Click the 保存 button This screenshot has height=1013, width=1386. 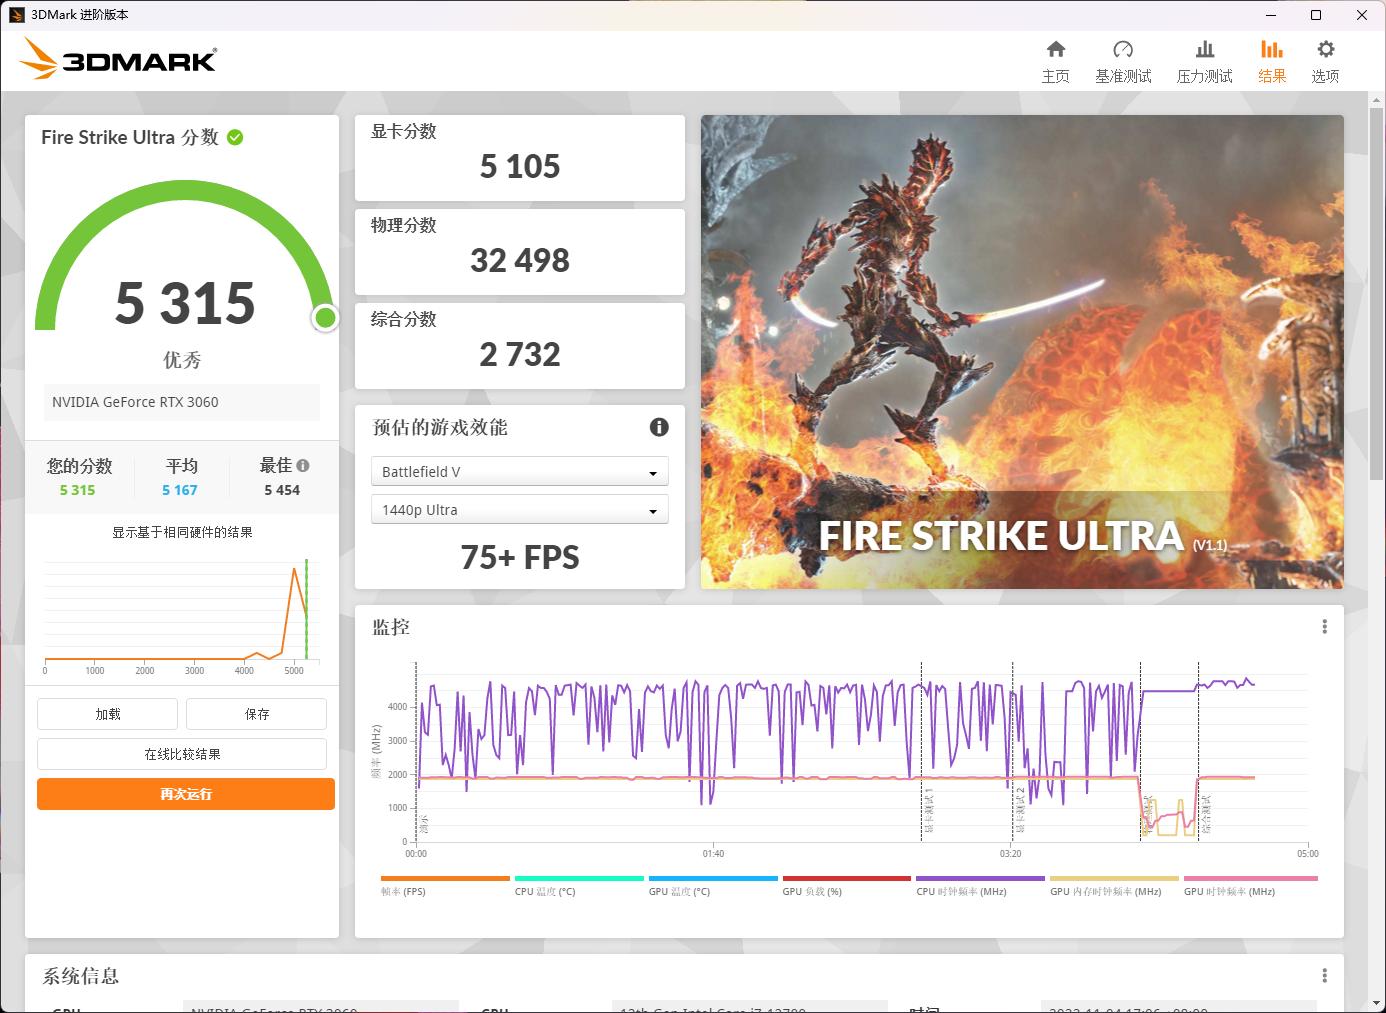(256, 713)
